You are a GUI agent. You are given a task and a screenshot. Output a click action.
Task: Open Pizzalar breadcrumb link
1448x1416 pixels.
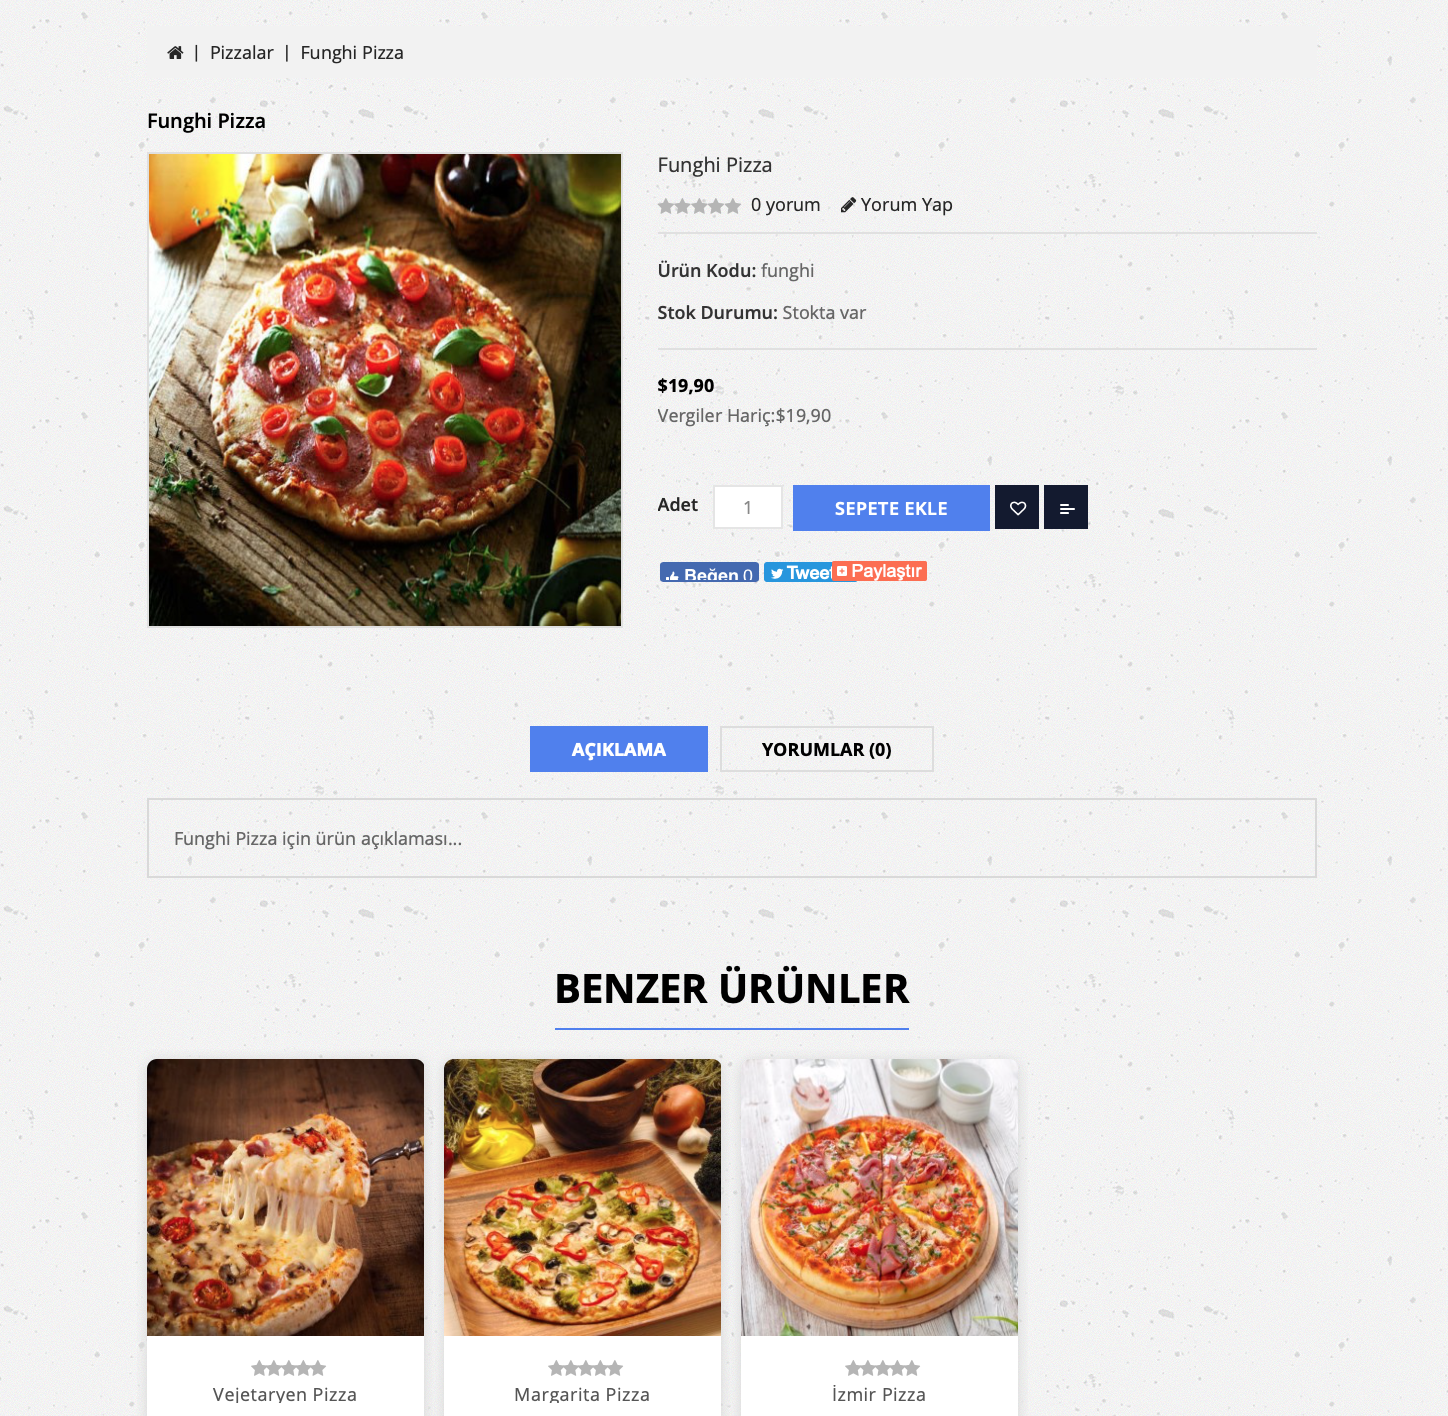click(242, 53)
